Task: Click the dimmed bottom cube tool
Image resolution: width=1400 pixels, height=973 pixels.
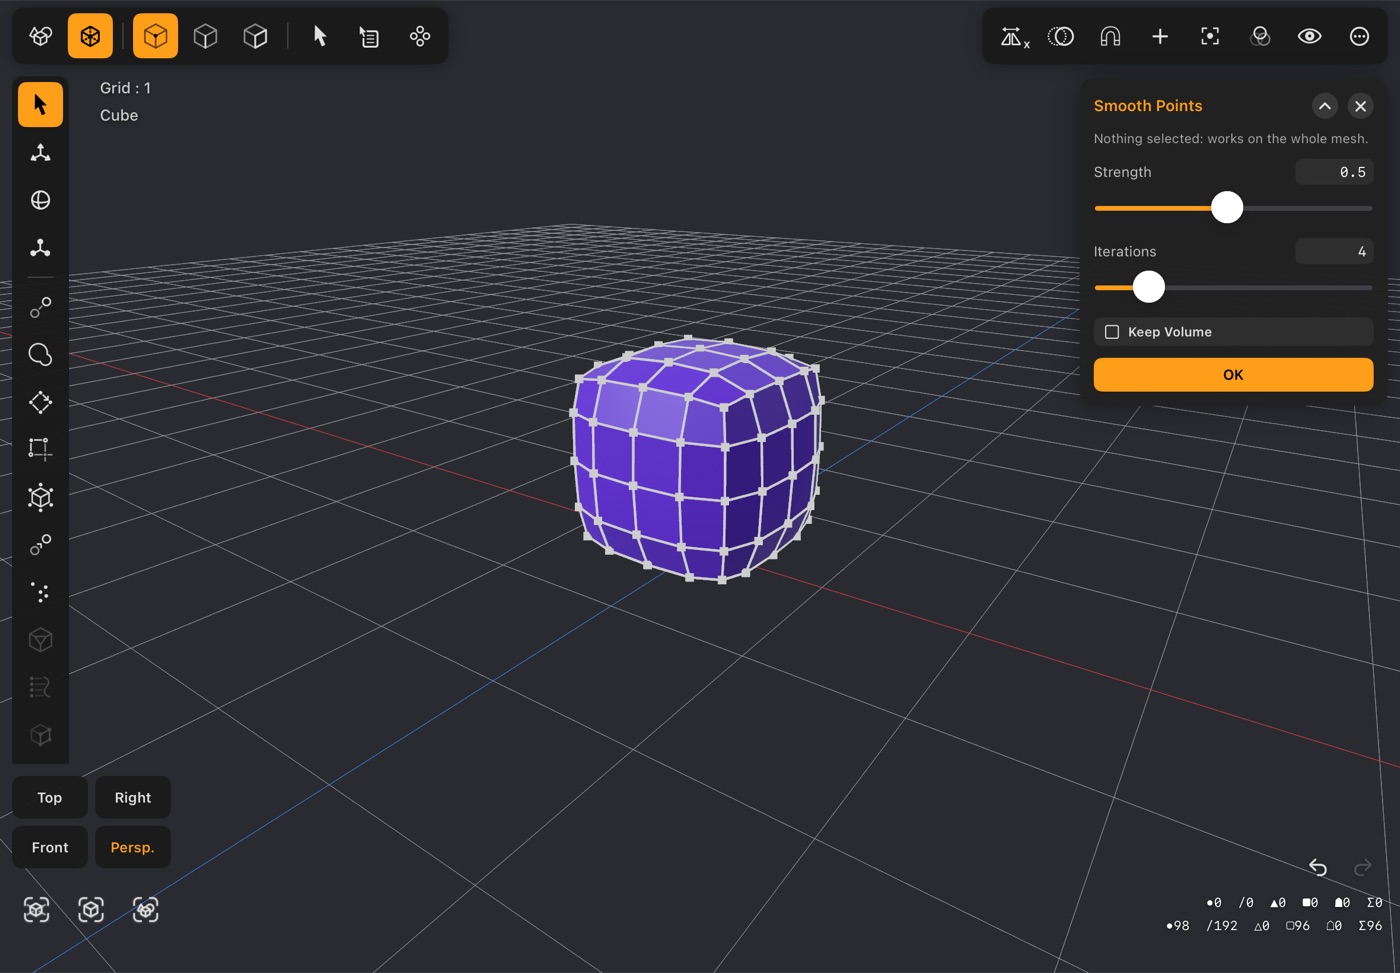Action: (x=40, y=735)
